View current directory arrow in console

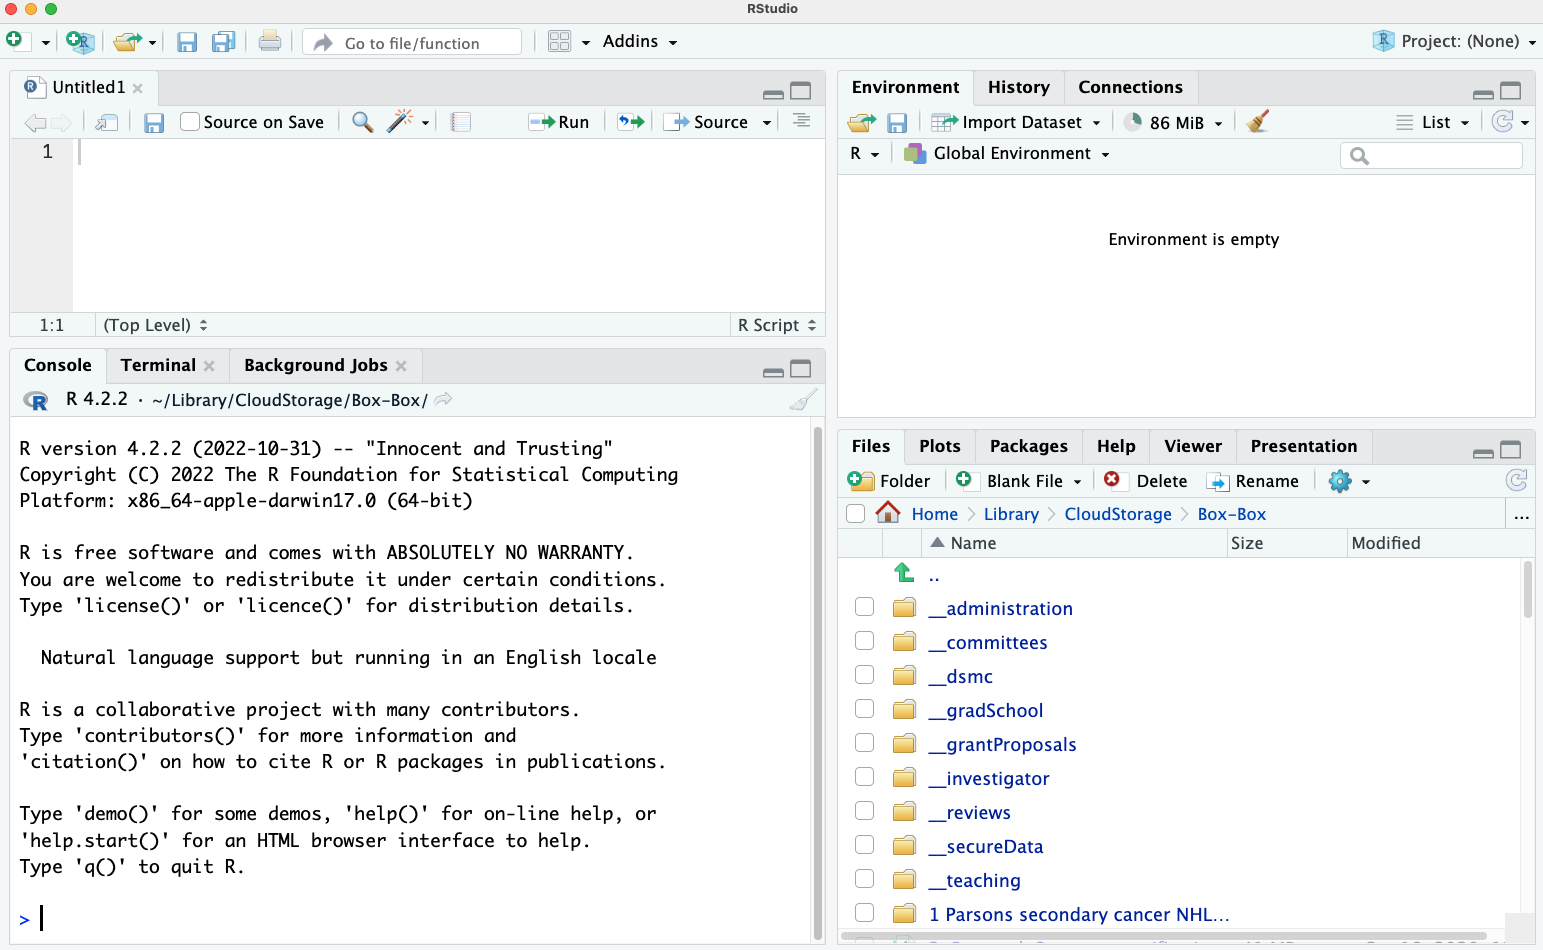tap(444, 399)
